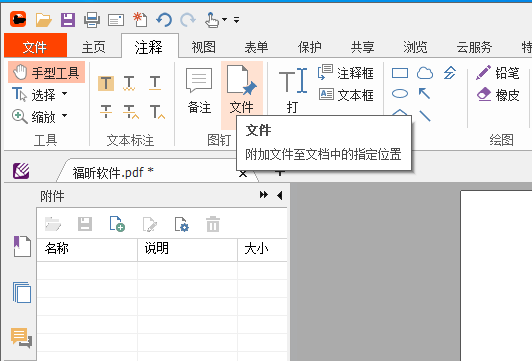Print the document via printer icon

[92, 20]
